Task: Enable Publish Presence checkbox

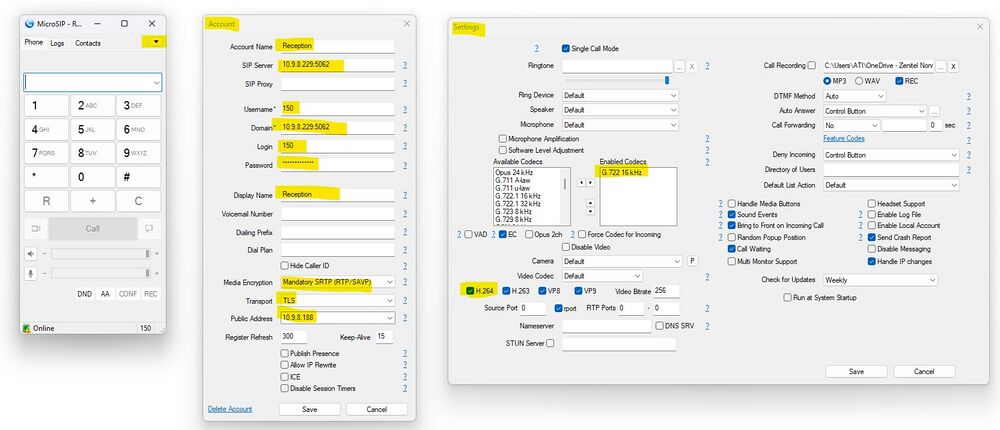Action: coord(284,353)
